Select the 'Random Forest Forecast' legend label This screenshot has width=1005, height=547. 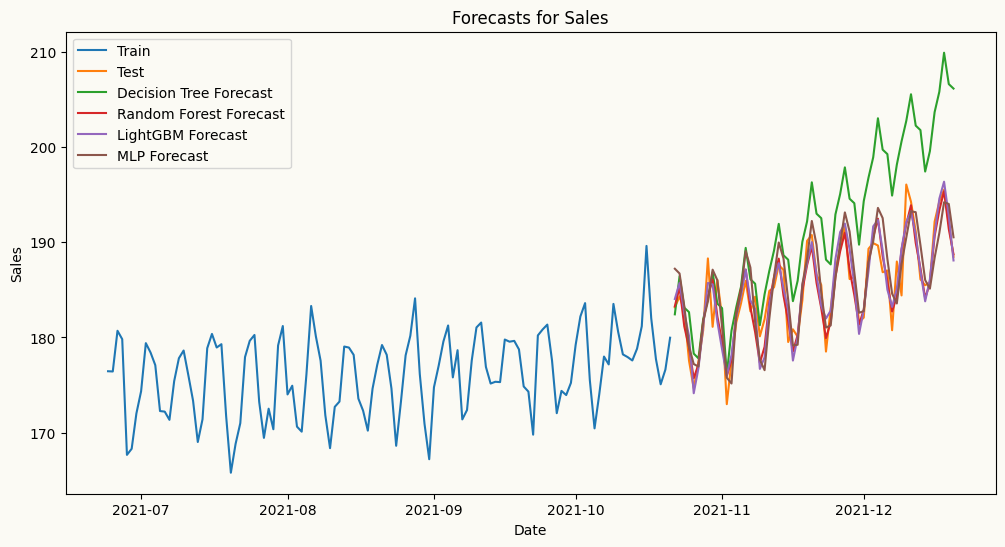point(200,115)
